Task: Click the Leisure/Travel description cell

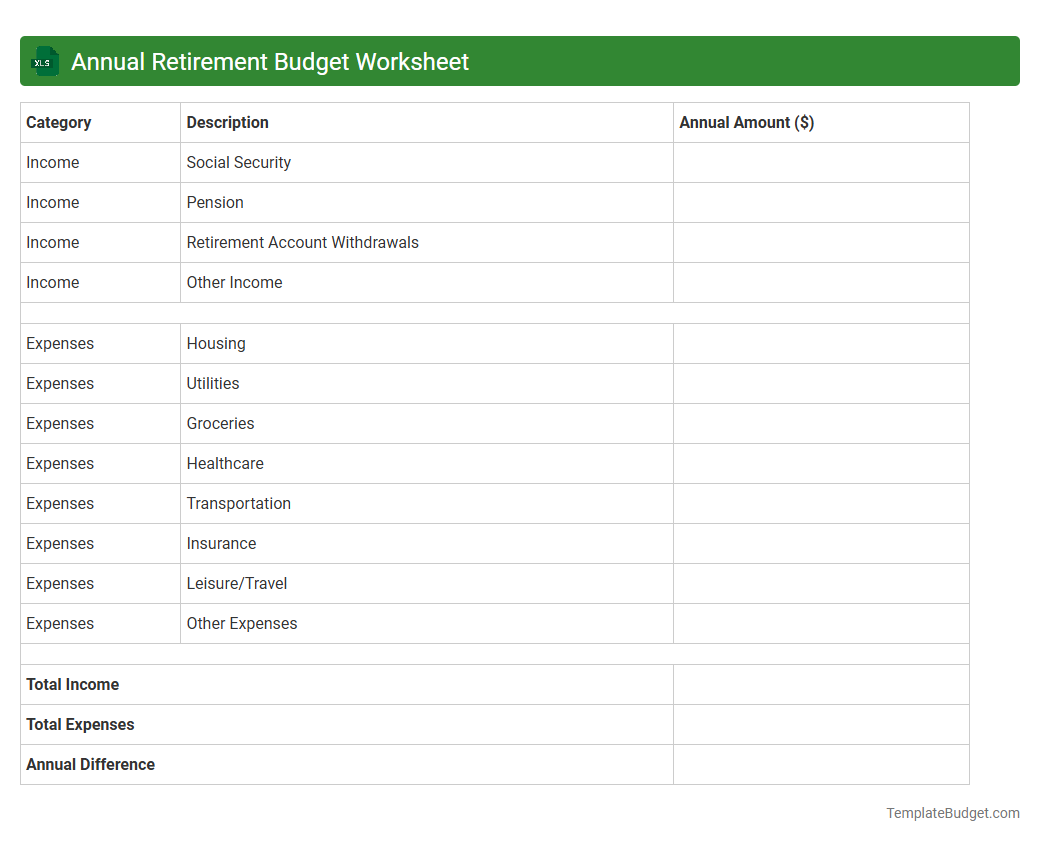Action: pos(236,583)
